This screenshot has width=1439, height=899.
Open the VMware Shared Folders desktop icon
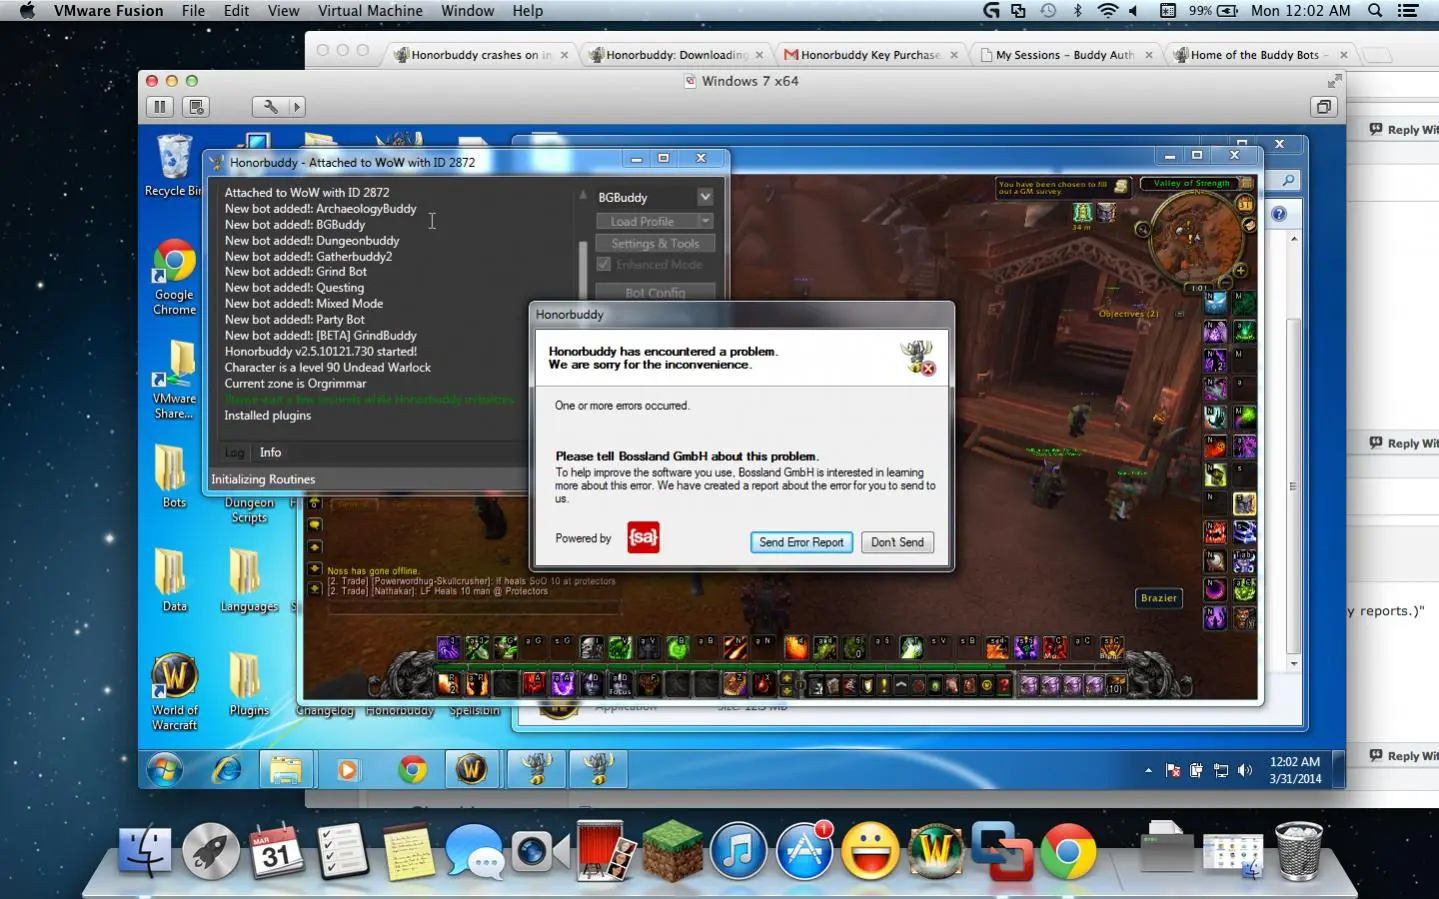pyautogui.click(x=174, y=380)
